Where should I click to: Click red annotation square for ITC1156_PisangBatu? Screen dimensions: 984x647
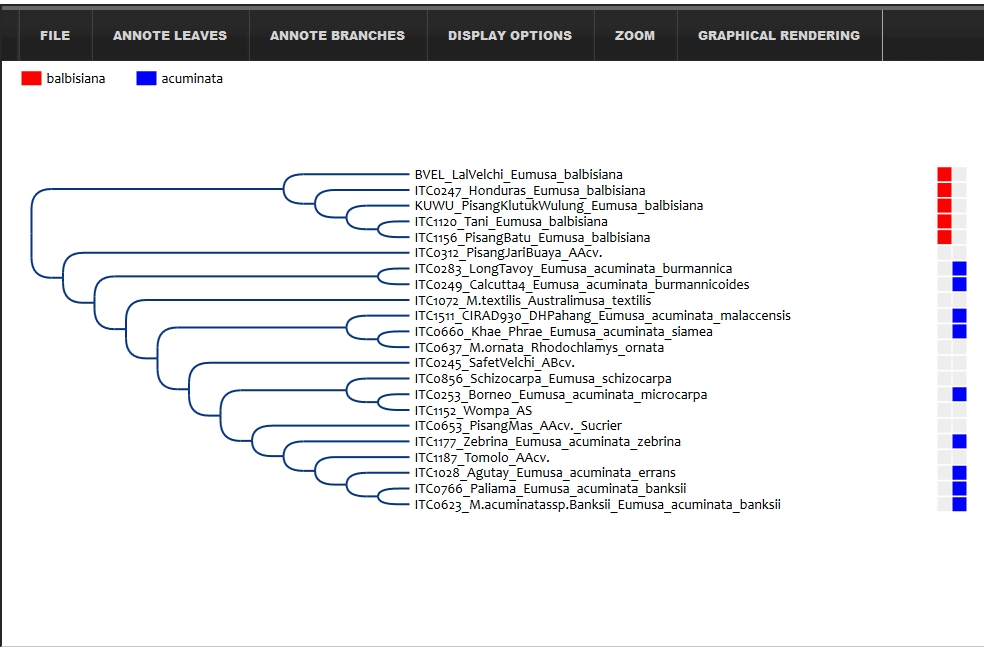944,237
